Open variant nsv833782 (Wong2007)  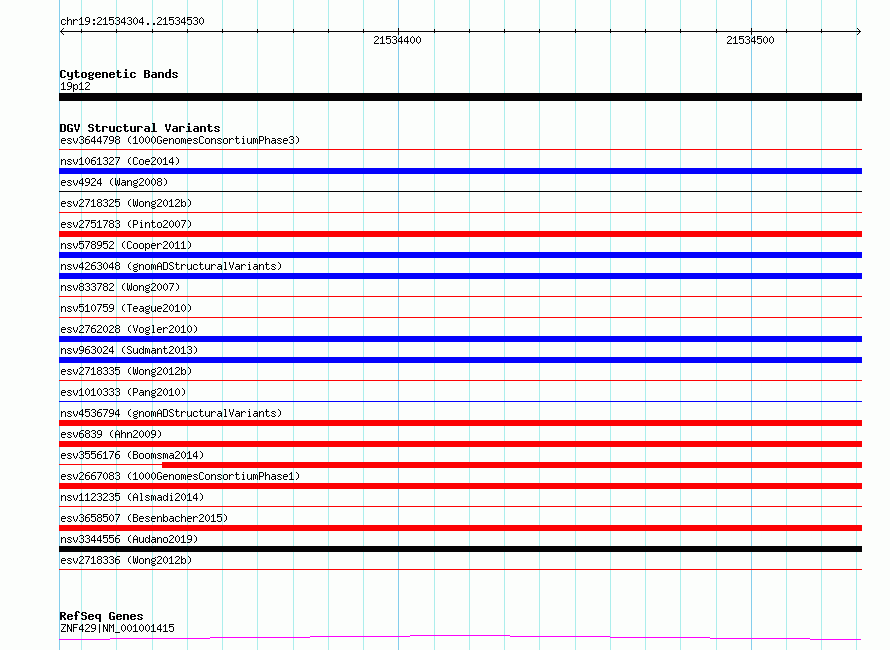(120, 287)
